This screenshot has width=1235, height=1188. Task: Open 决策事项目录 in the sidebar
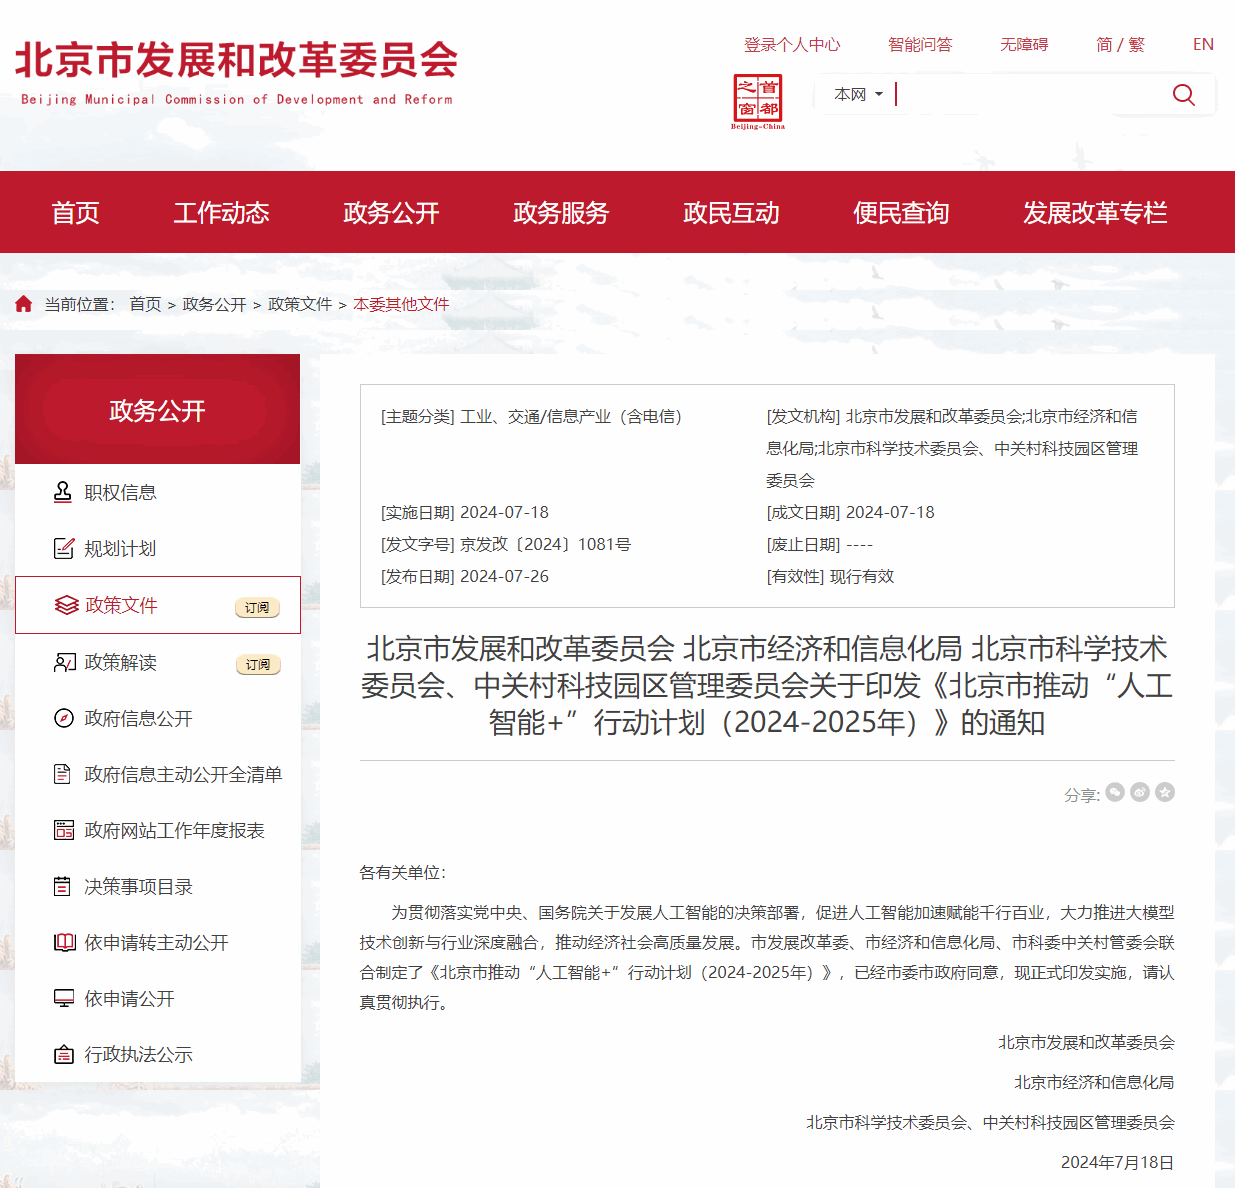[x=138, y=886]
